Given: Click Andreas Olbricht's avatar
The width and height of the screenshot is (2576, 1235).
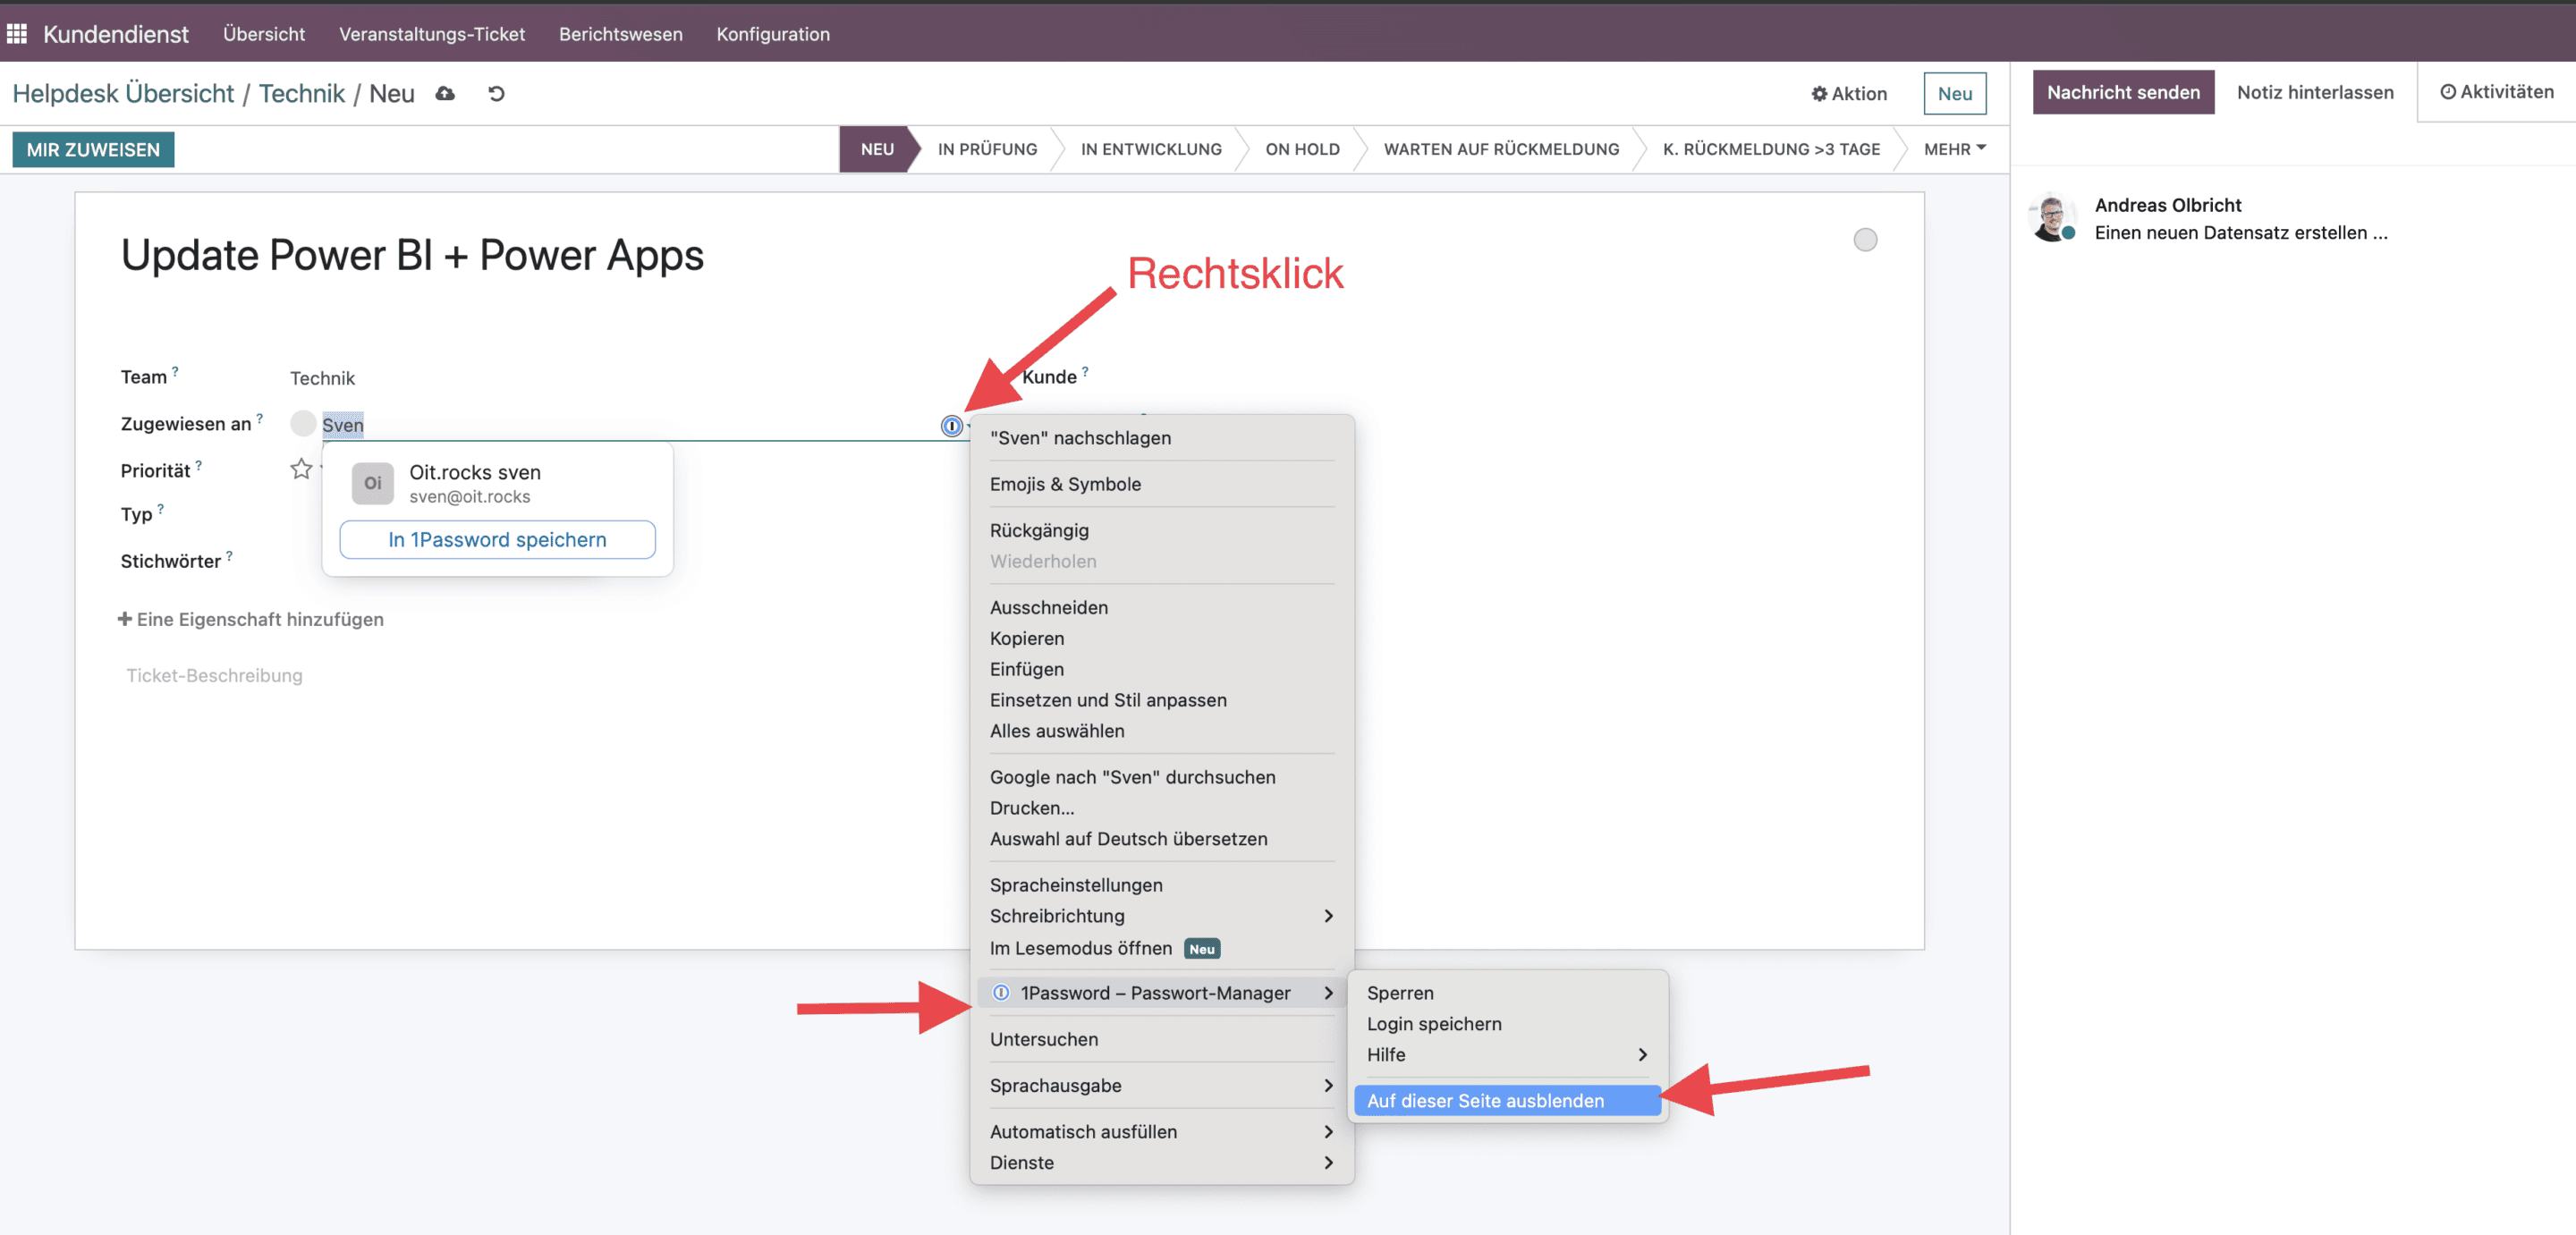Looking at the screenshot, I should point(2053,217).
